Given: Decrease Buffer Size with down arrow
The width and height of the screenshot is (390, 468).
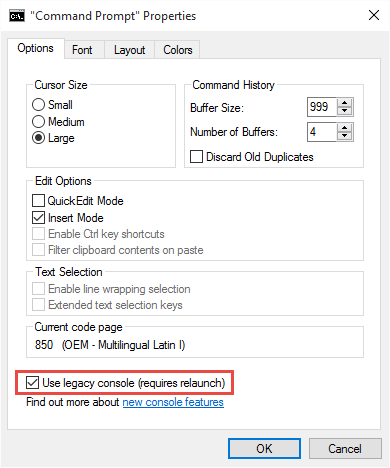Looking at the screenshot, I should [x=345, y=111].
